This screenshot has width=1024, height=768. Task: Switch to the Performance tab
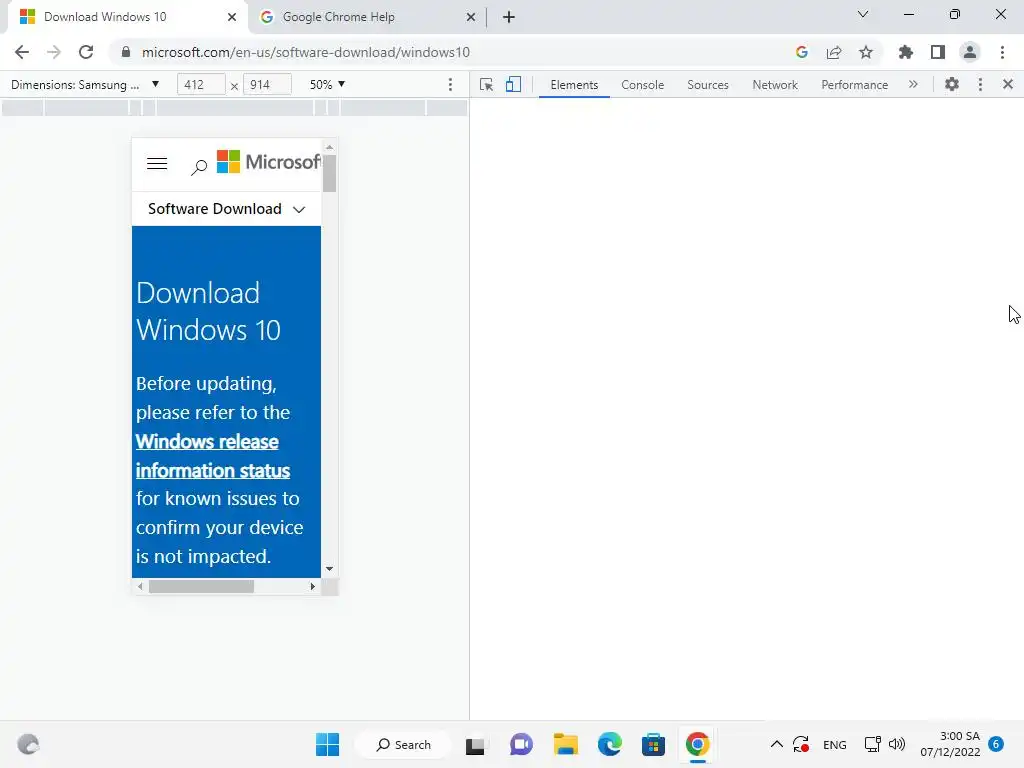tap(854, 85)
